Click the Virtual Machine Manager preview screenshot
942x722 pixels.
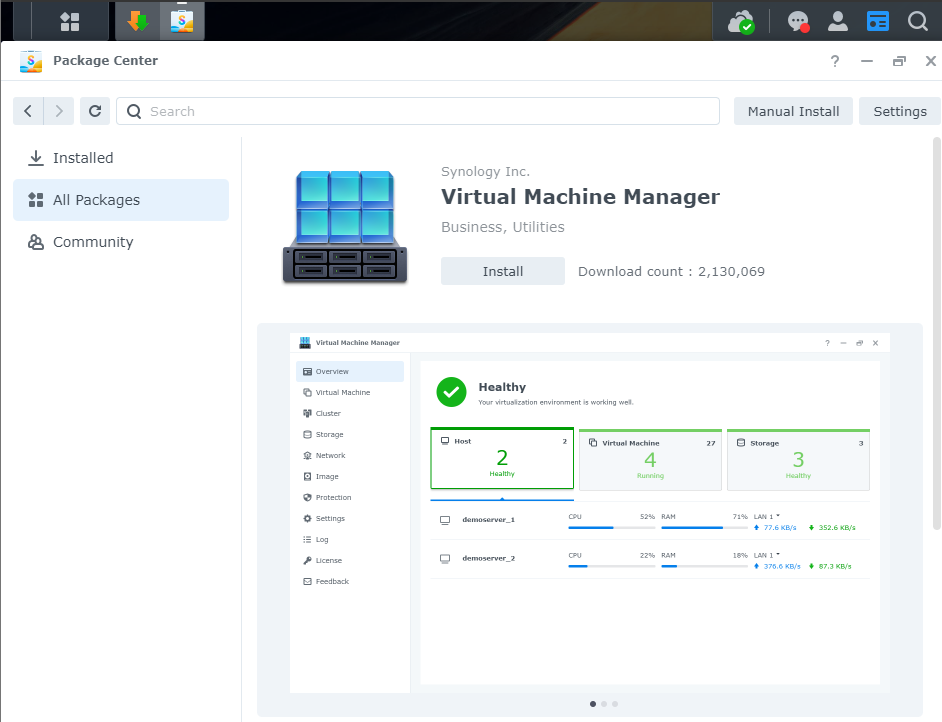tap(589, 513)
